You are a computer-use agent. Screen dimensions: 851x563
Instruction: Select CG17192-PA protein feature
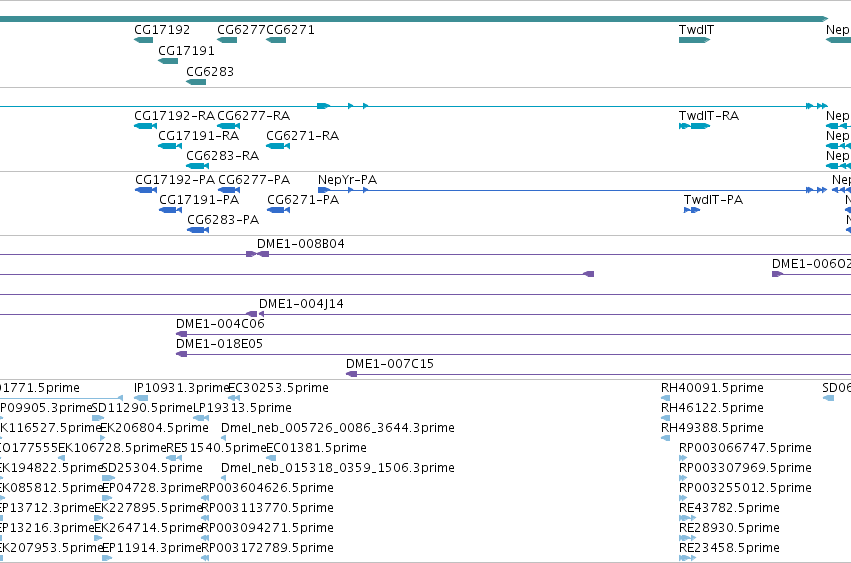(x=146, y=190)
